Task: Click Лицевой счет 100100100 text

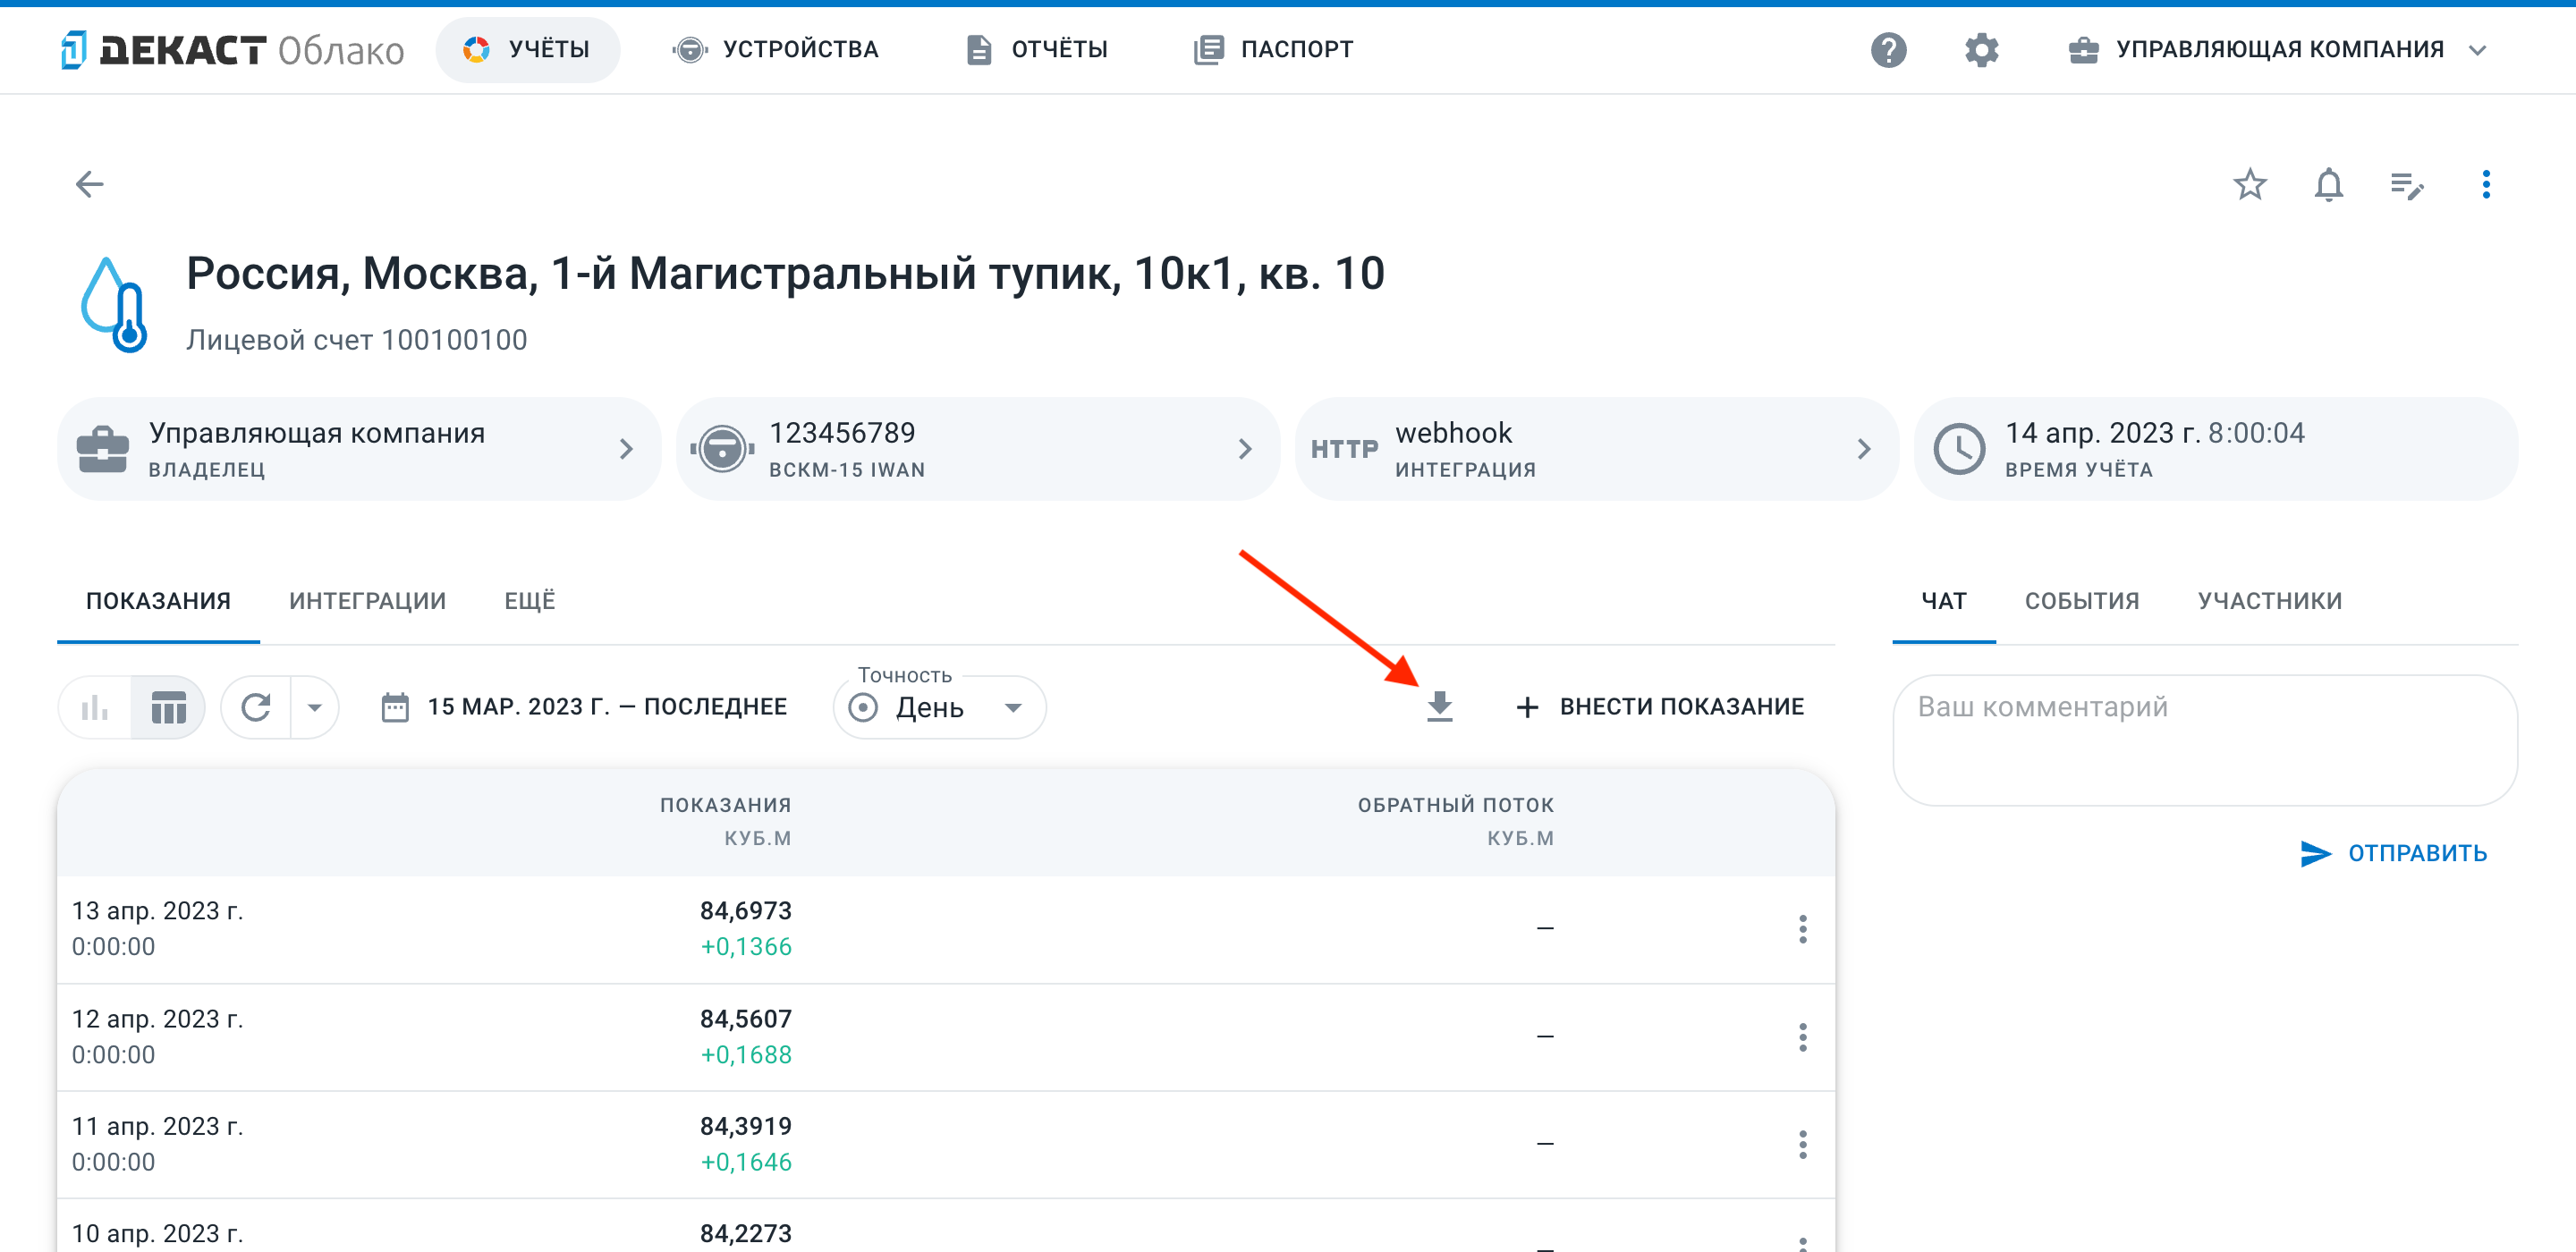Action: [x=356, y=340]
